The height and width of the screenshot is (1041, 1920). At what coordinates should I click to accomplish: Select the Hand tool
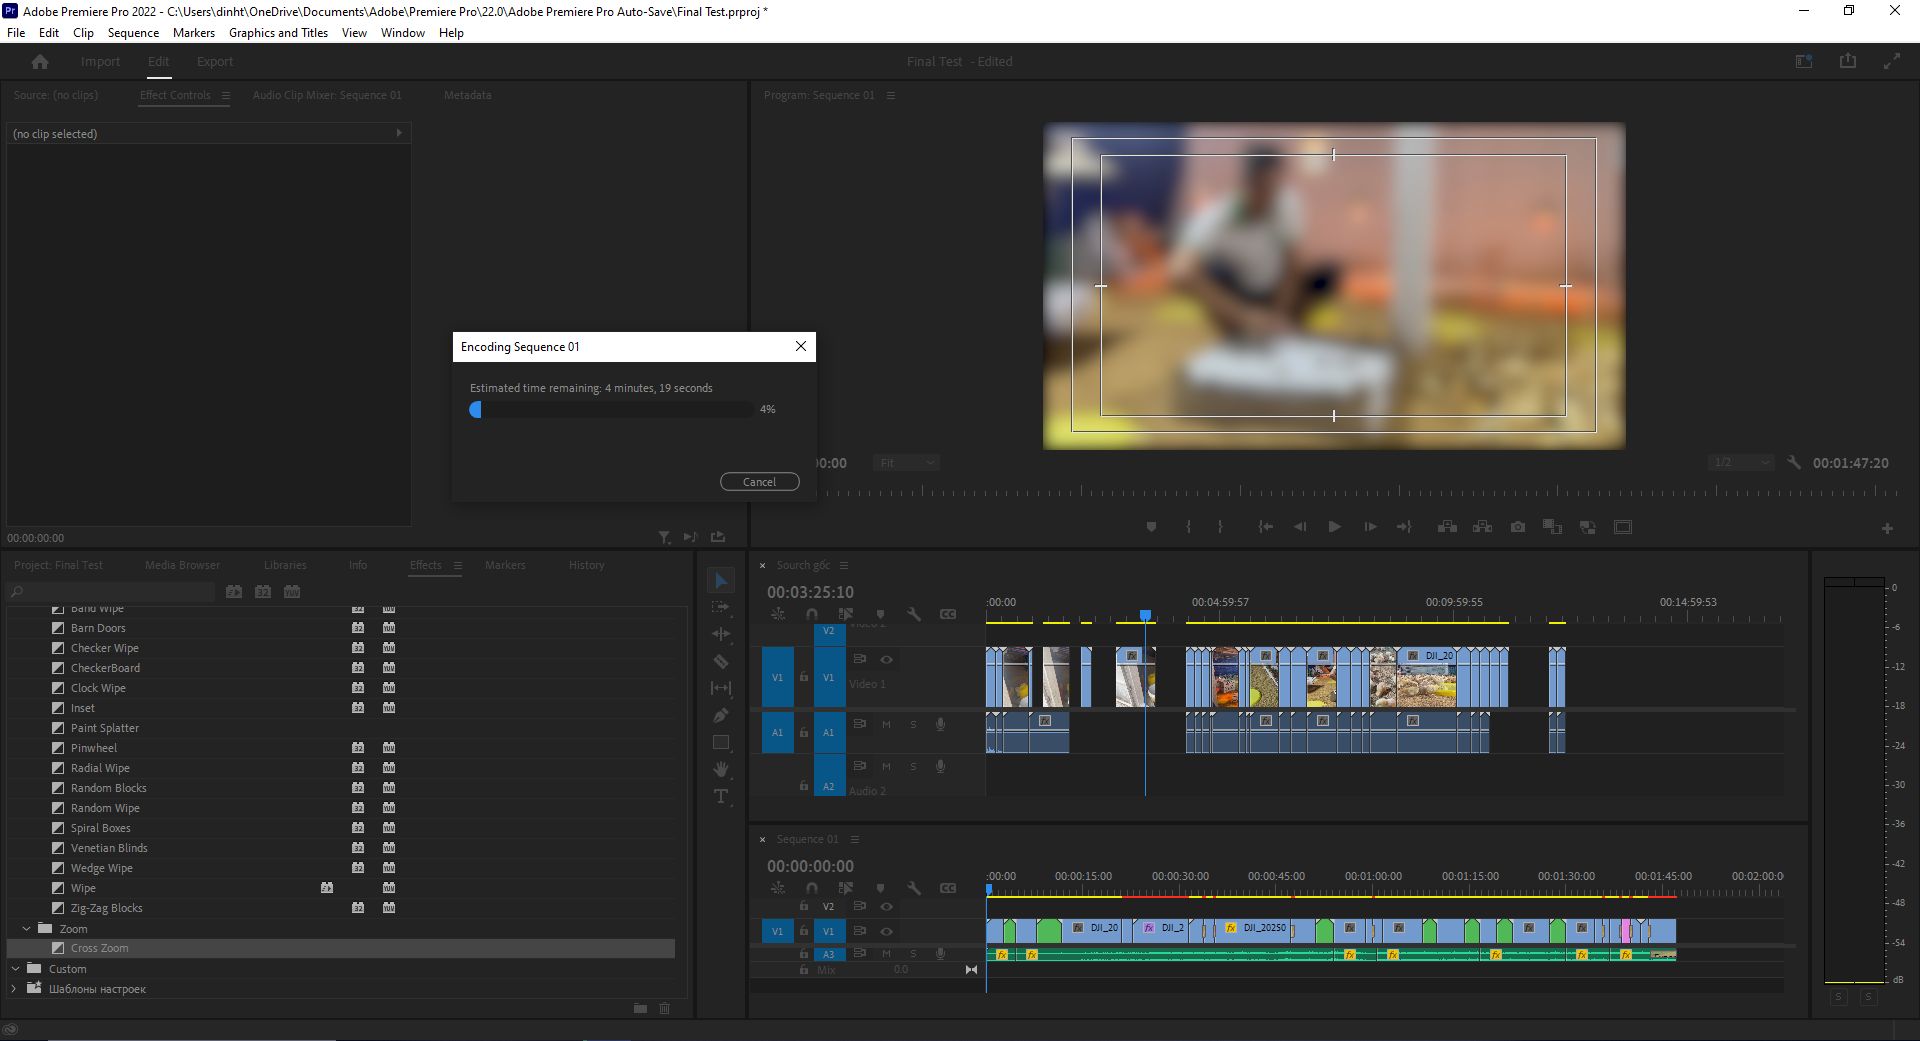[x=721, y=769]
